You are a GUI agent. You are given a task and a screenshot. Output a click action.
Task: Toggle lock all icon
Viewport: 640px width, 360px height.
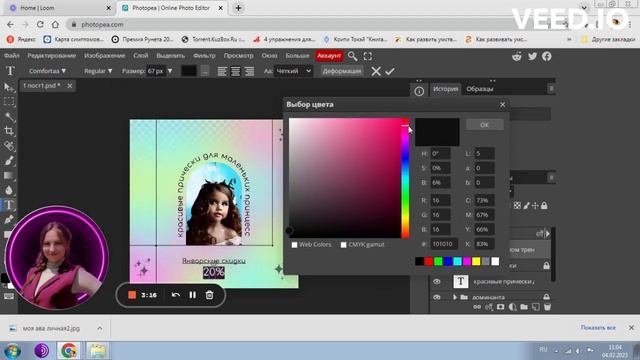(544, 206)
